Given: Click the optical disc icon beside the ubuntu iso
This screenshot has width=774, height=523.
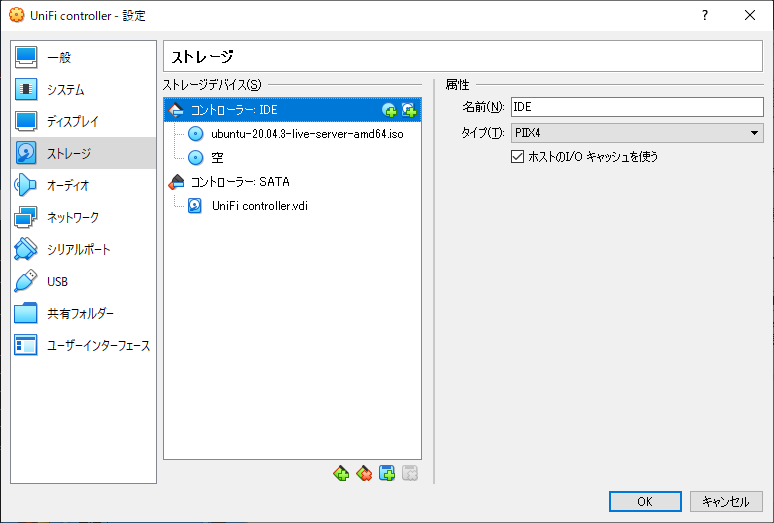Looking at the screenshot, I should tap(195, 134).
